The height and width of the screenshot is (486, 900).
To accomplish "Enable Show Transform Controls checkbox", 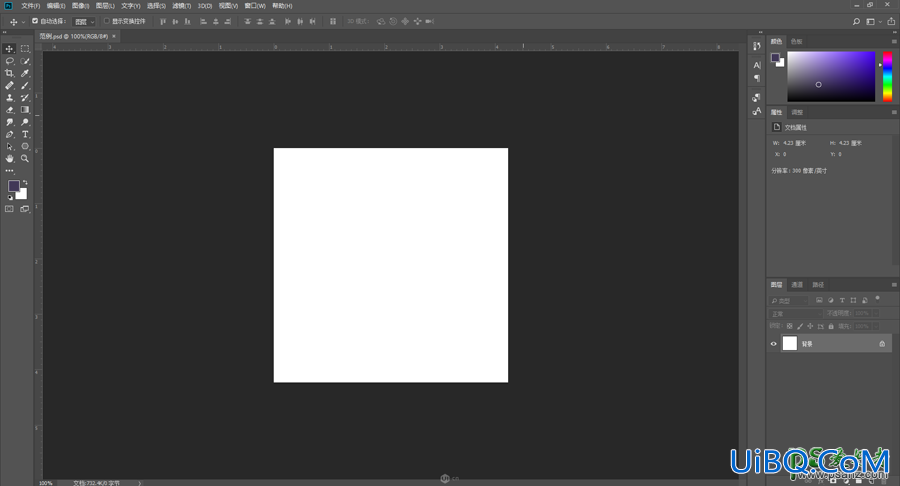I will [107, 21].
